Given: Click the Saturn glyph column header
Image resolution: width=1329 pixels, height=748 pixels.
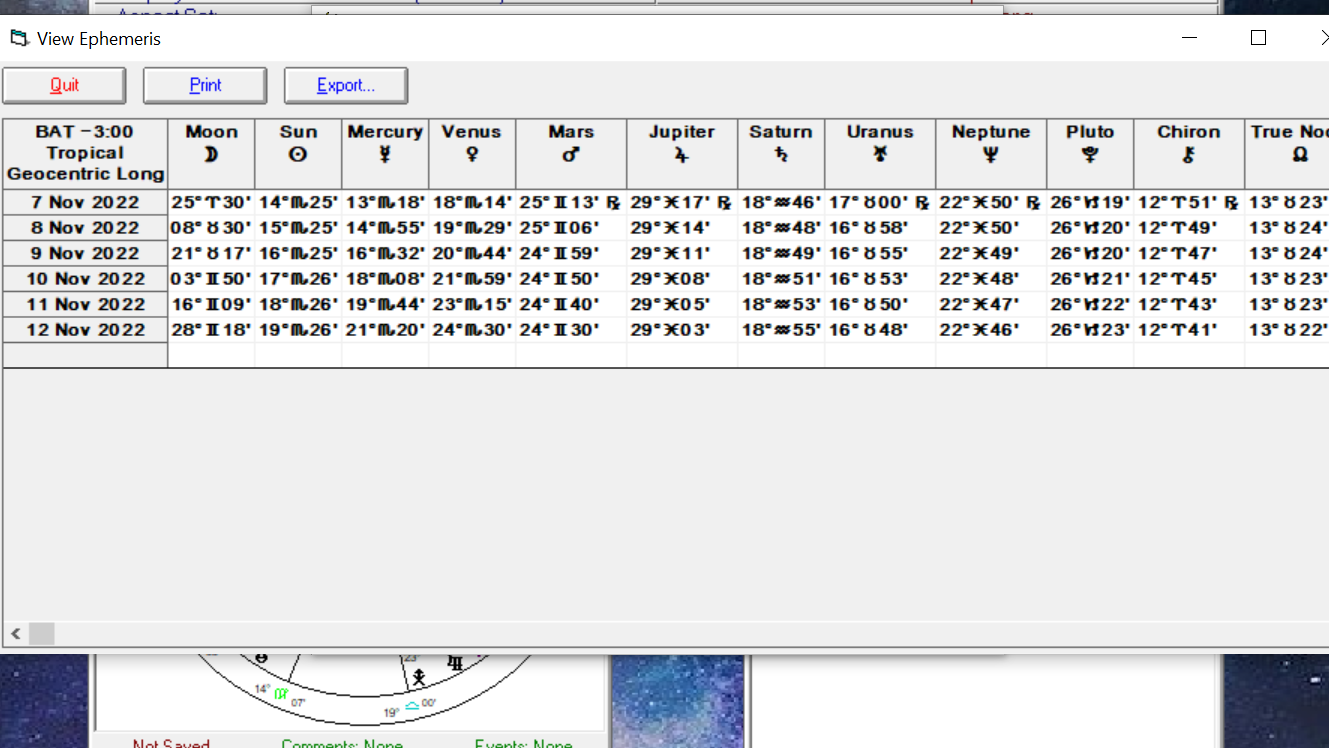Looking at the screenshot, I should coord(780,155).
